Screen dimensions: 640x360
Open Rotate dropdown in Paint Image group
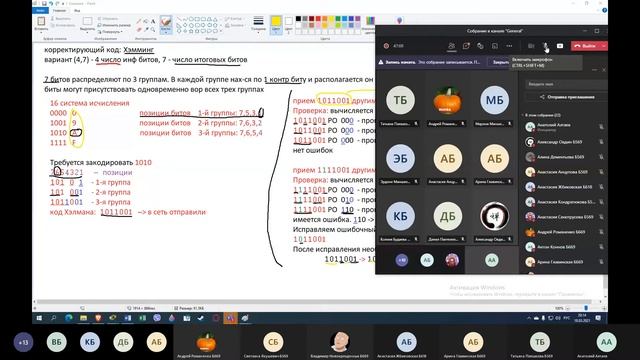(110, 31)
